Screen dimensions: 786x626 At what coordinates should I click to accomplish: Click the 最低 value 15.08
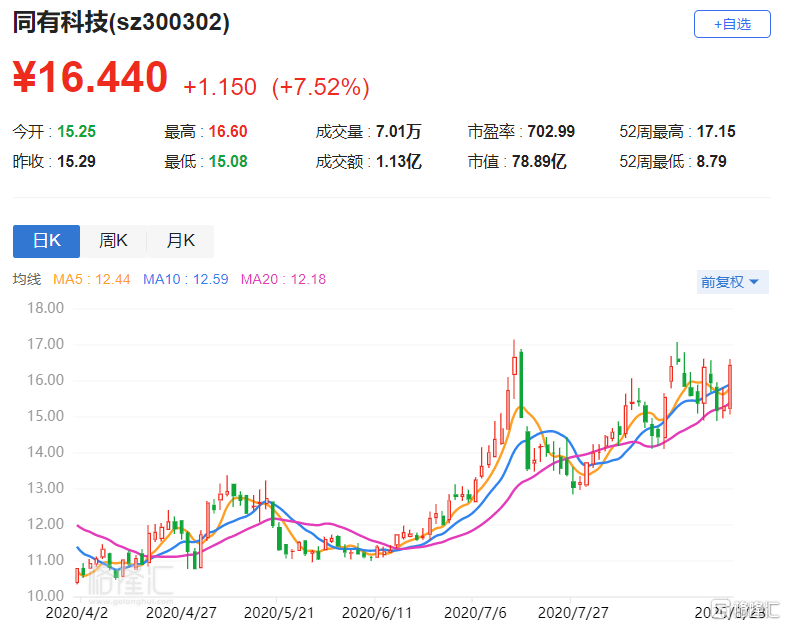pyautogui.click(x=228, y=161)
